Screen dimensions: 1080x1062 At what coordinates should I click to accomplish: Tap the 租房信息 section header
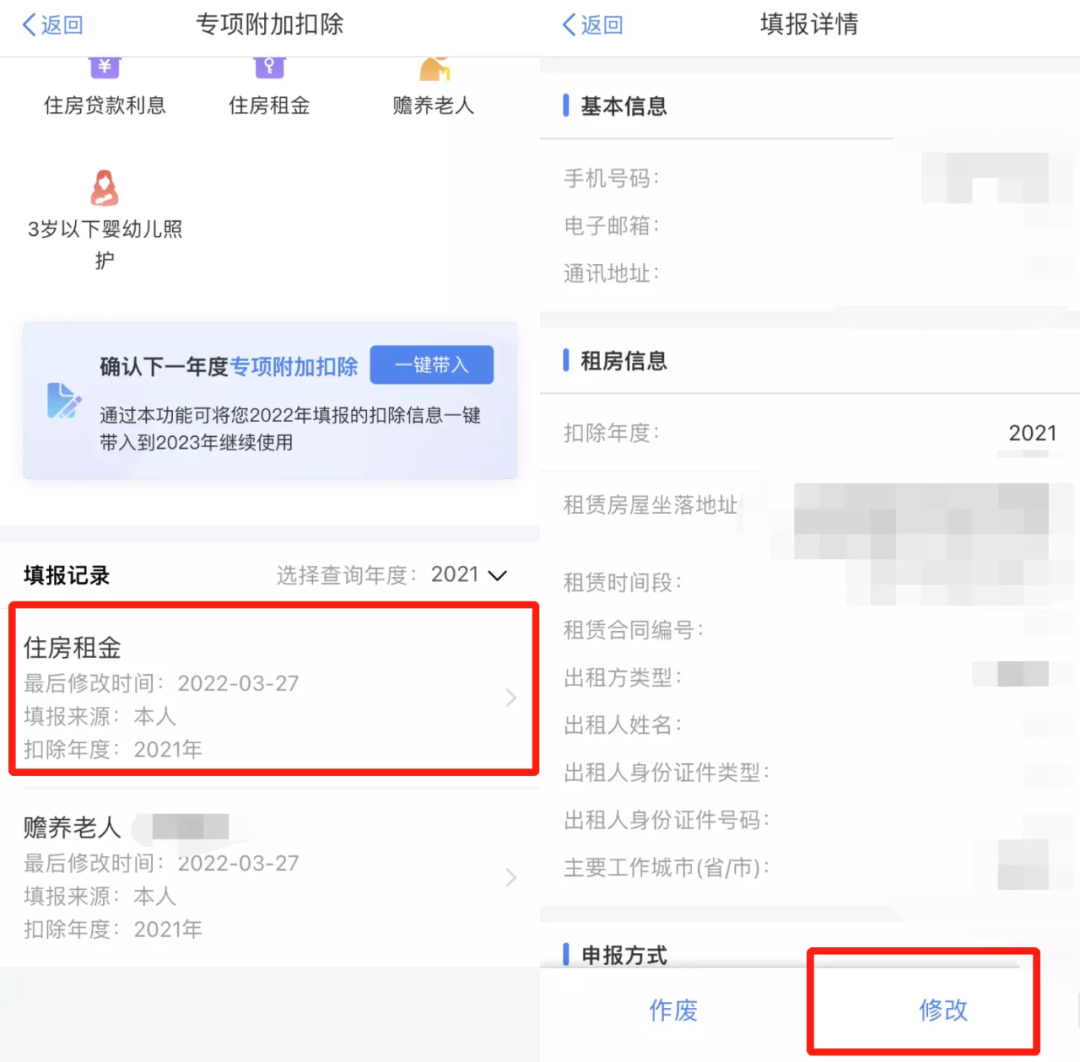click(623, 360)
